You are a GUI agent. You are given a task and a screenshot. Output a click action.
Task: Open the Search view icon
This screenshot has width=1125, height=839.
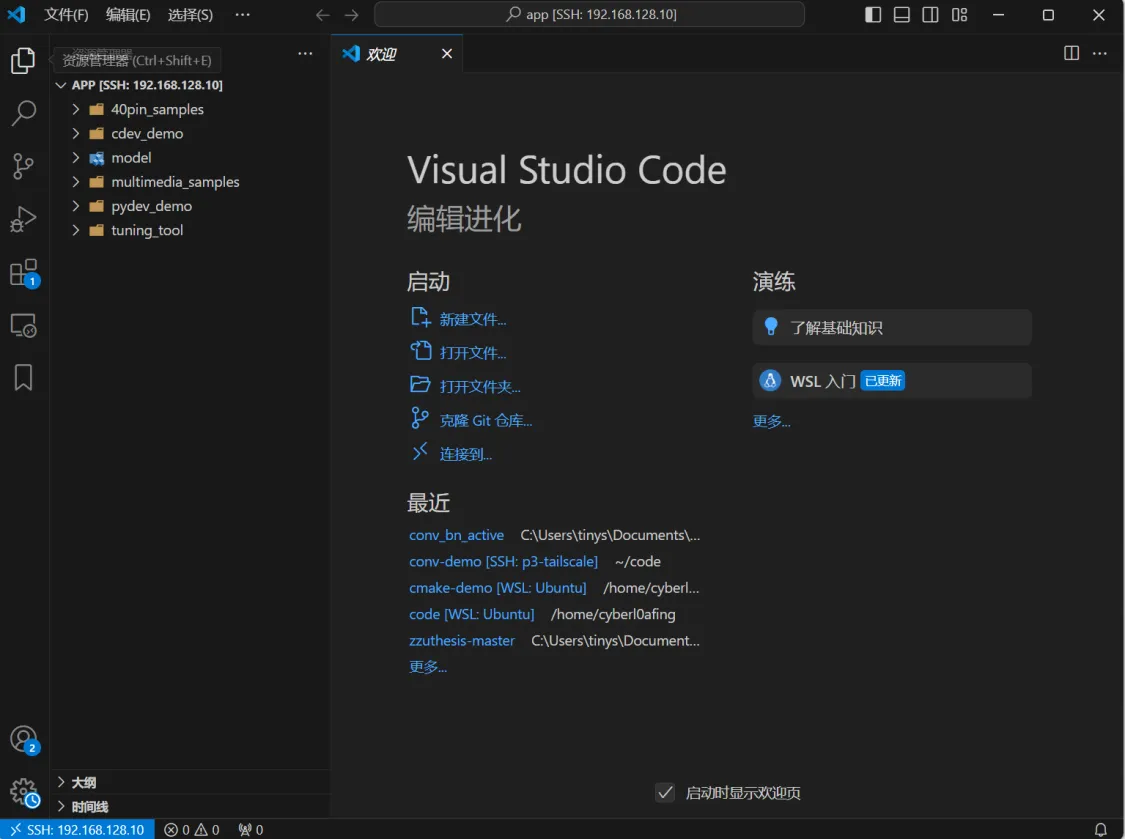pyautogui.click(x=23, y=113)
